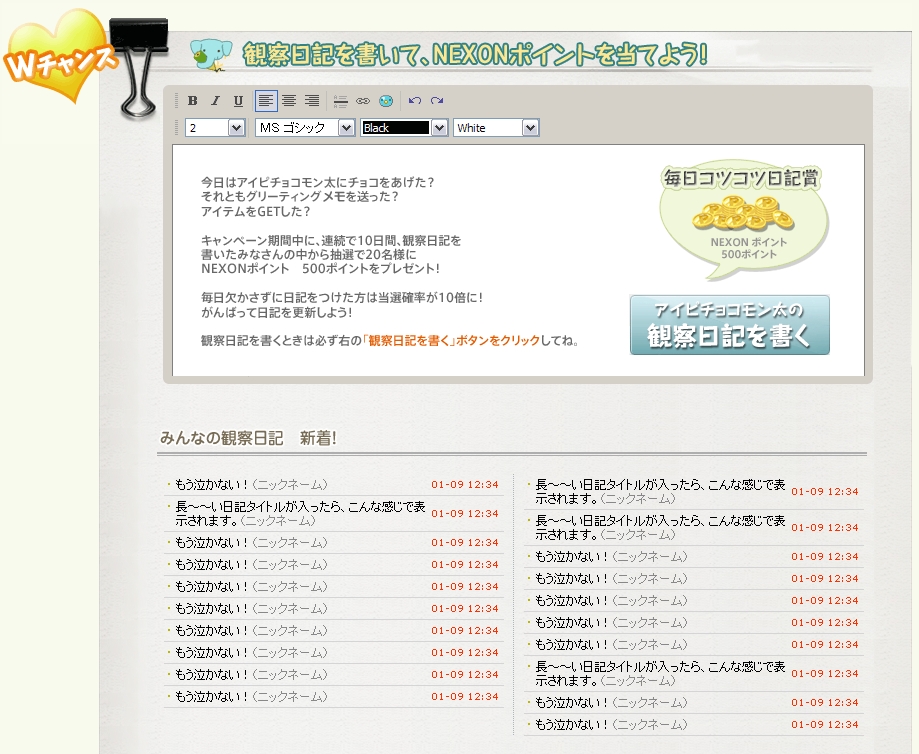Open the White background color dropdown

tap(496, 128)
